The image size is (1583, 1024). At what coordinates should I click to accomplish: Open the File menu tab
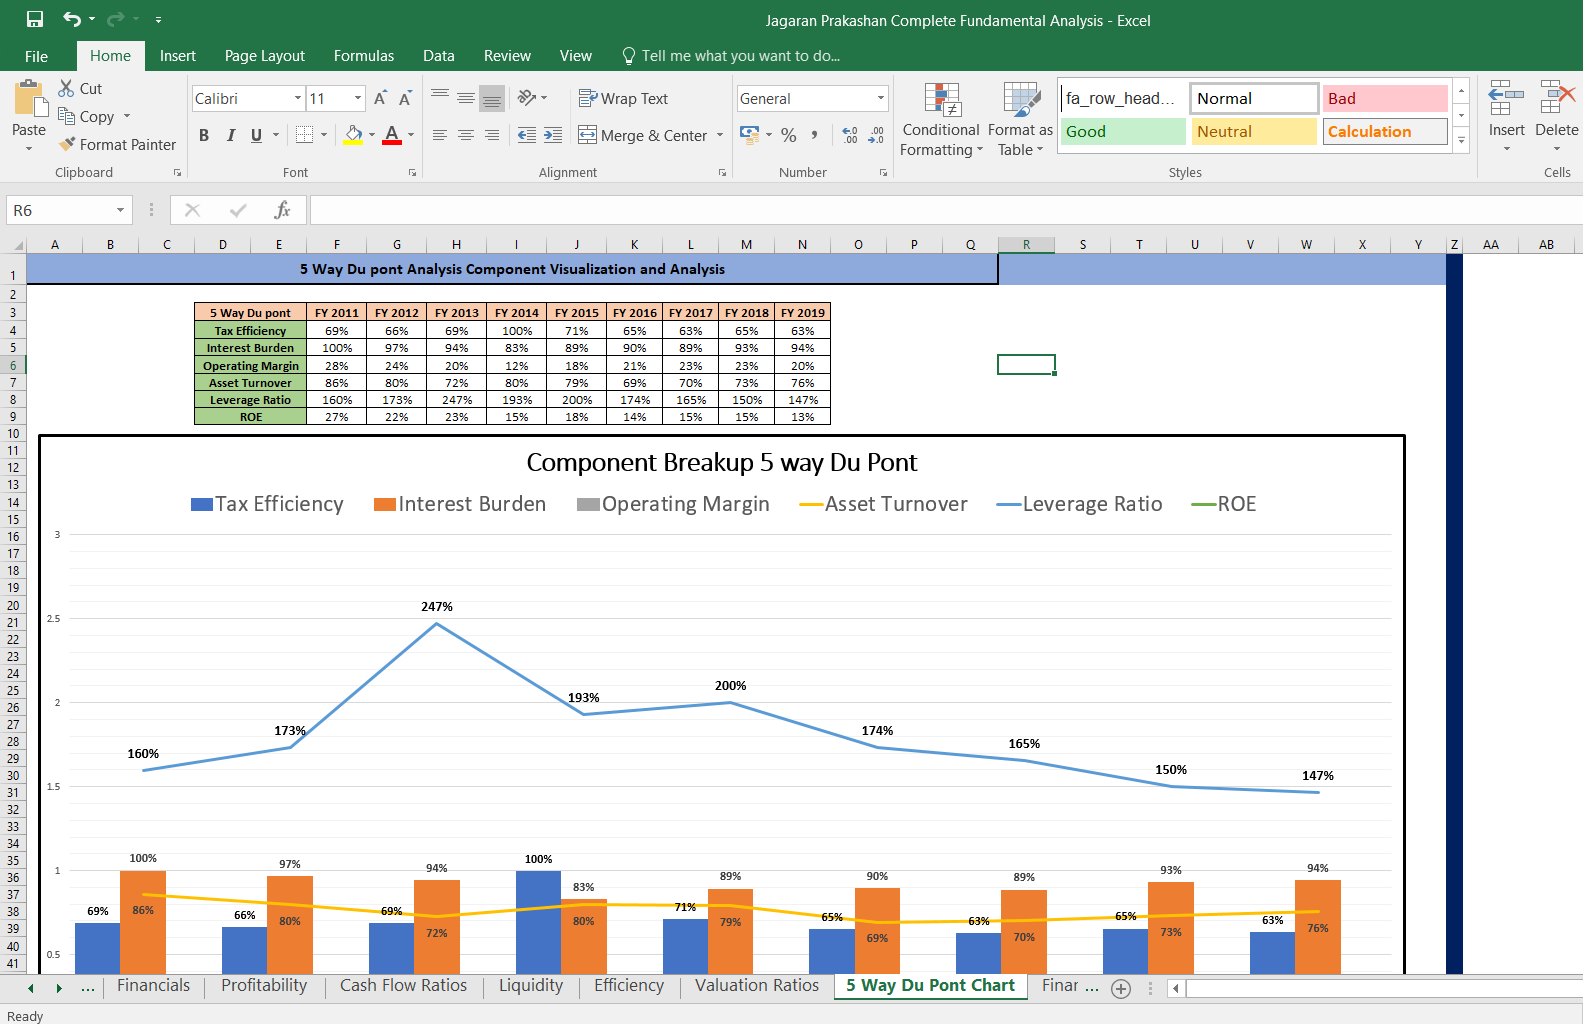tap(36, 56)
